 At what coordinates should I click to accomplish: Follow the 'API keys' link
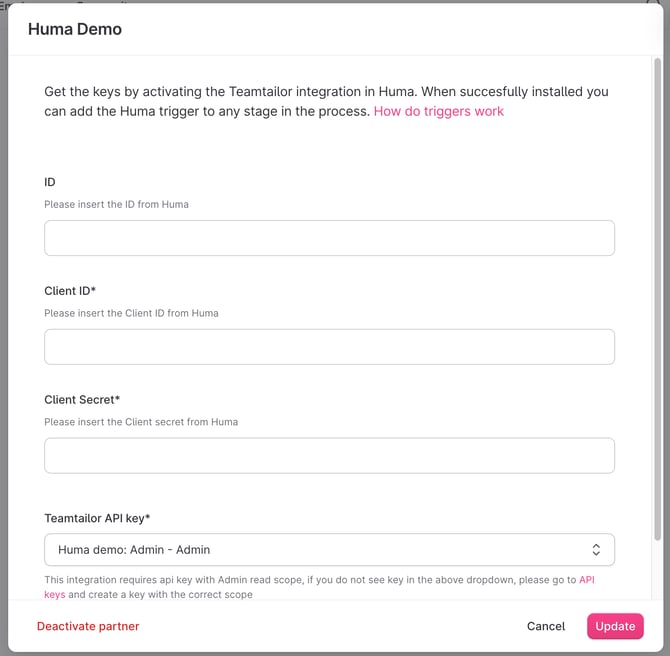pos(586,580)
